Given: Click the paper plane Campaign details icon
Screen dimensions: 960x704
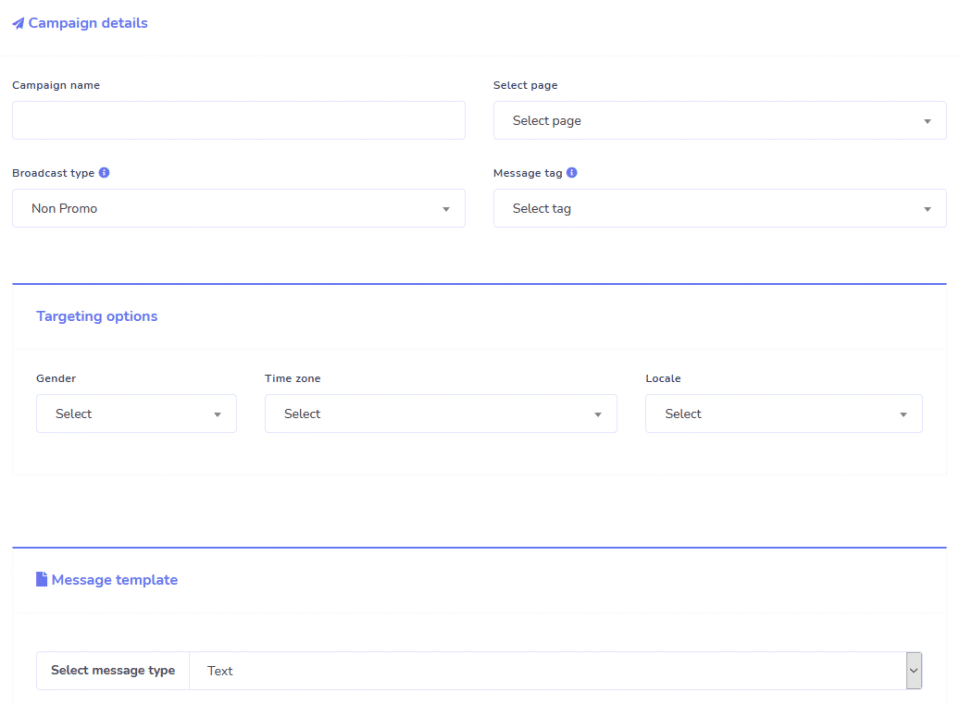Looking at the screenshot, I should [x=18, y=23].
